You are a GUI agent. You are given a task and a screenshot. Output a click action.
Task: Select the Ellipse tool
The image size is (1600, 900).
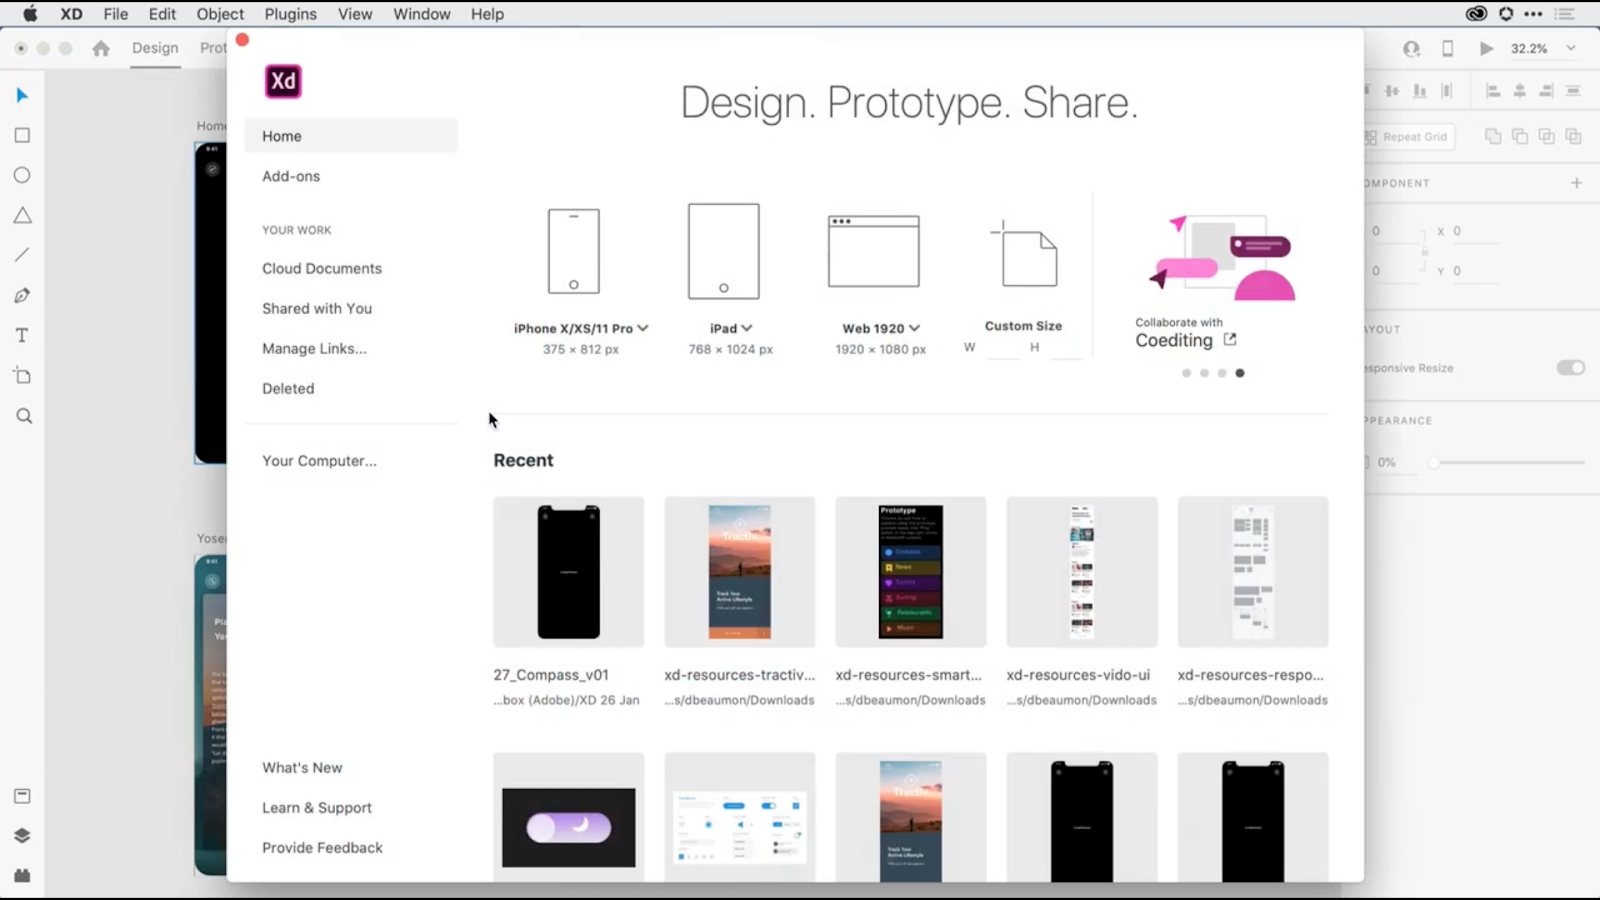click(x=22, y=175)
